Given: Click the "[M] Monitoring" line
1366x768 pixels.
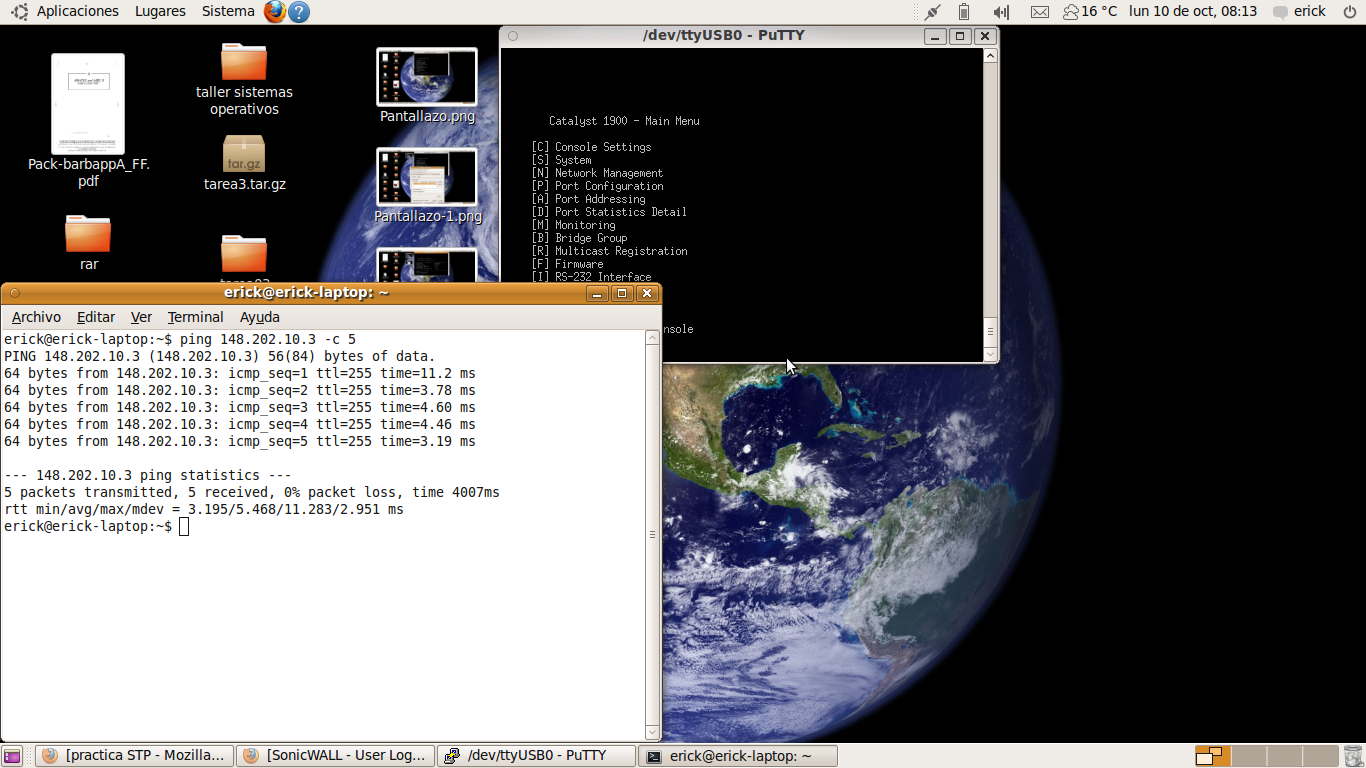Looking at the screenshot, I should pyautogui.click(x=573, y=225).
